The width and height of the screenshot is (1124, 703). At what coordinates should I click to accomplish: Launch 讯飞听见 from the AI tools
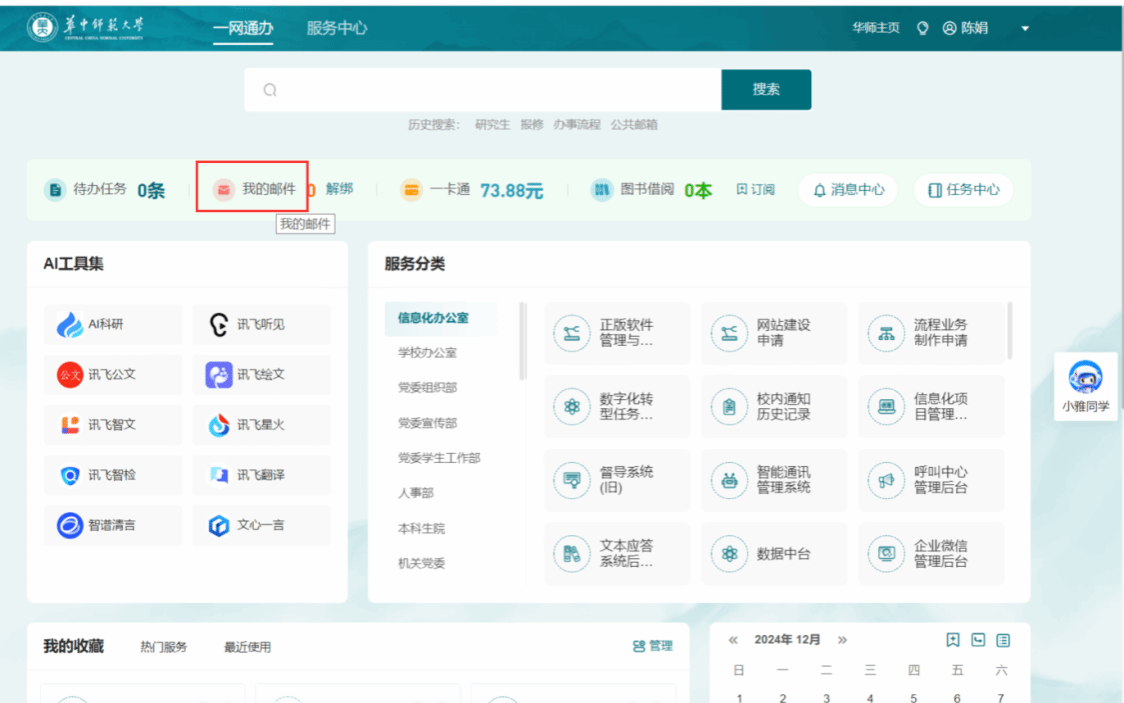click(219, 325)
